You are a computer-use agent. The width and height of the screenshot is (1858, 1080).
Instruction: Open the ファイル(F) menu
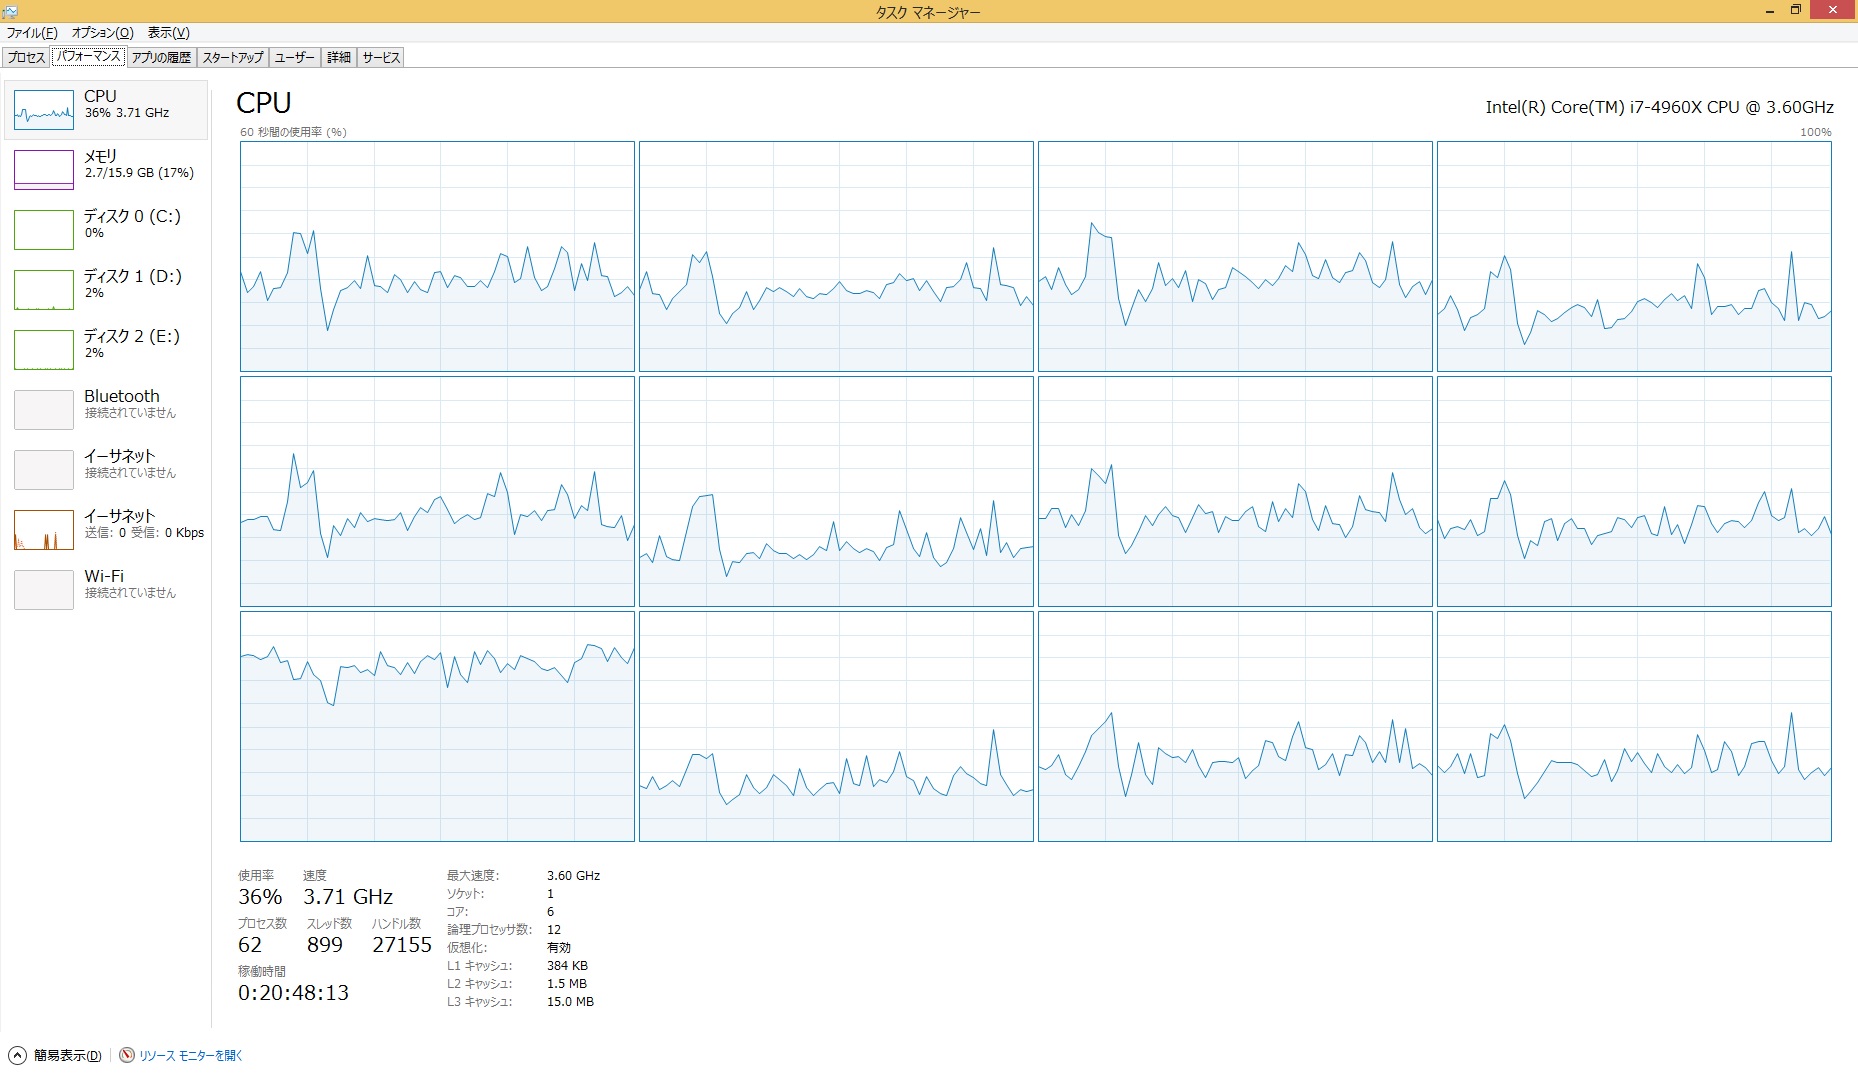click(32, 33)
